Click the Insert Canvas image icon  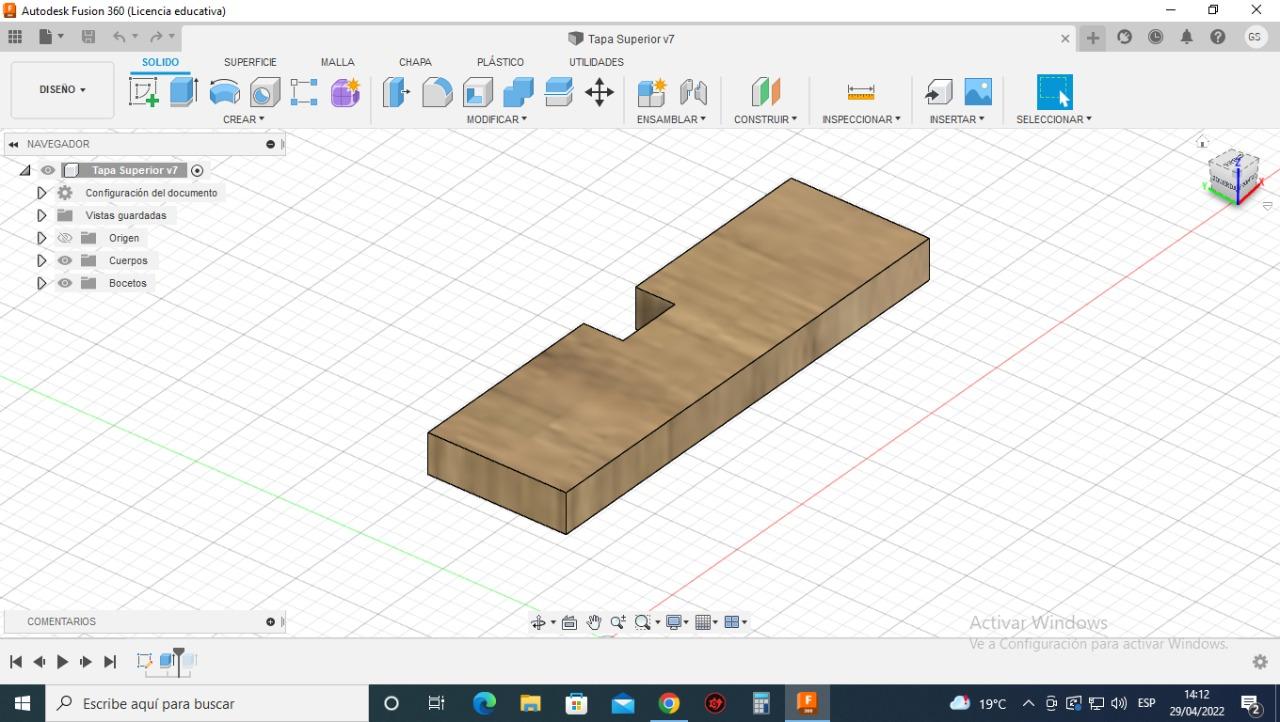978,92
